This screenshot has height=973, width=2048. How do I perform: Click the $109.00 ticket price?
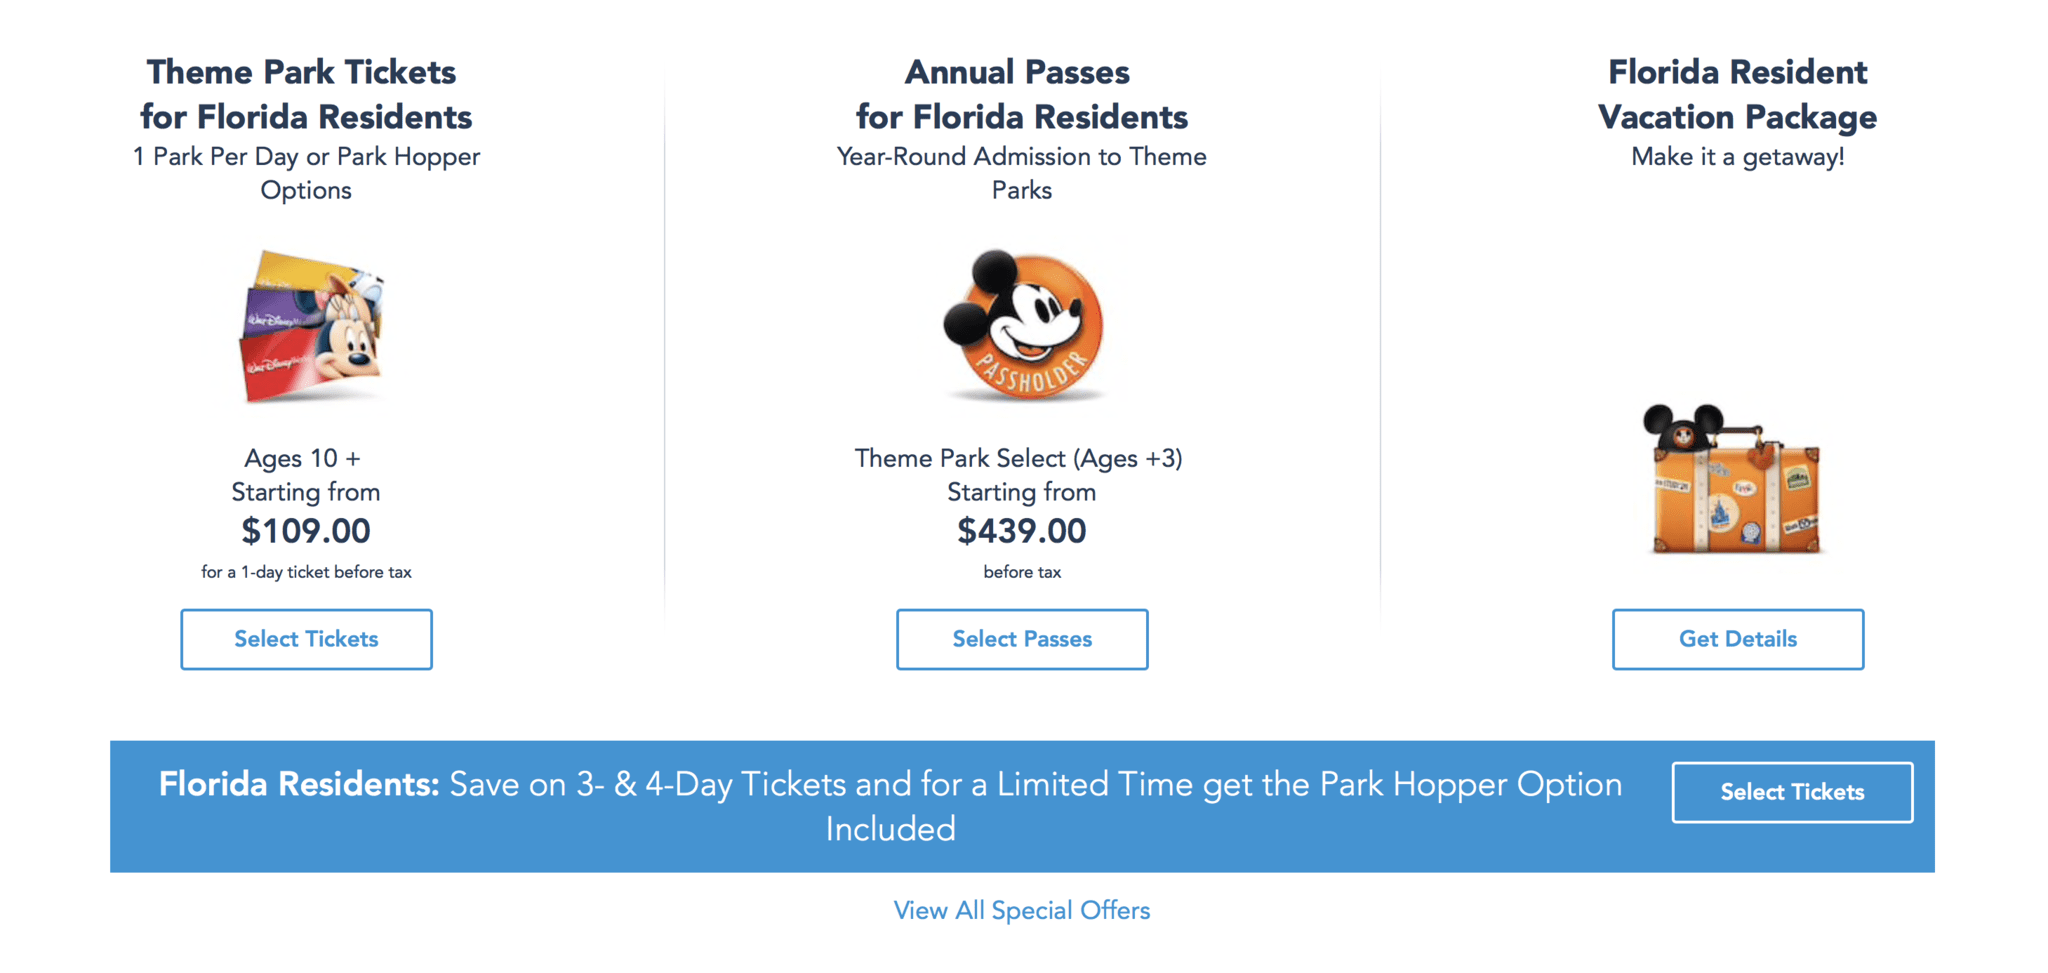[x=306, y=531]
